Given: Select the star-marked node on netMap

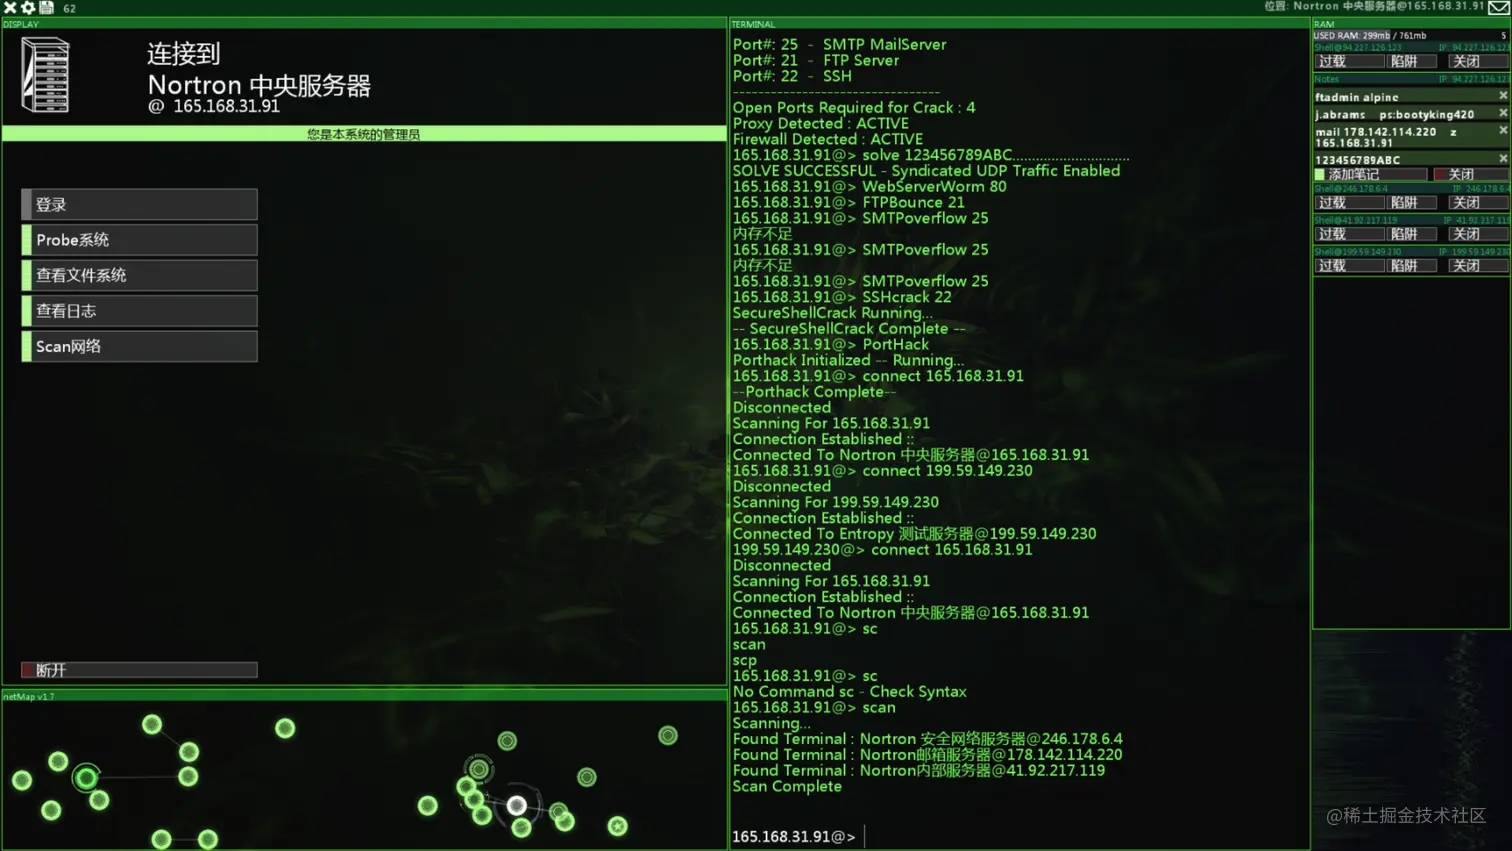Looking at the screenshot, I should (x=617, y=826).
